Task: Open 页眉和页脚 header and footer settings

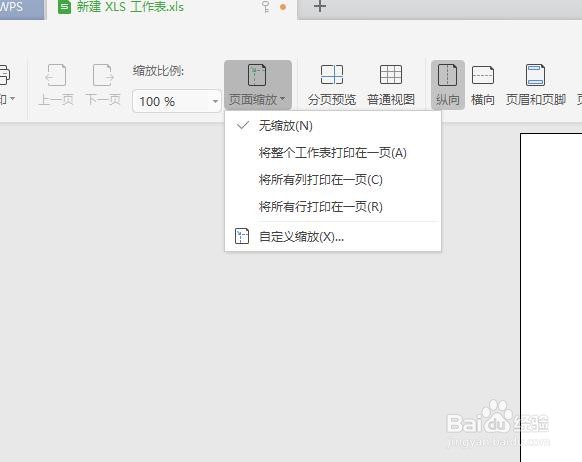Action: pos(536,85)
